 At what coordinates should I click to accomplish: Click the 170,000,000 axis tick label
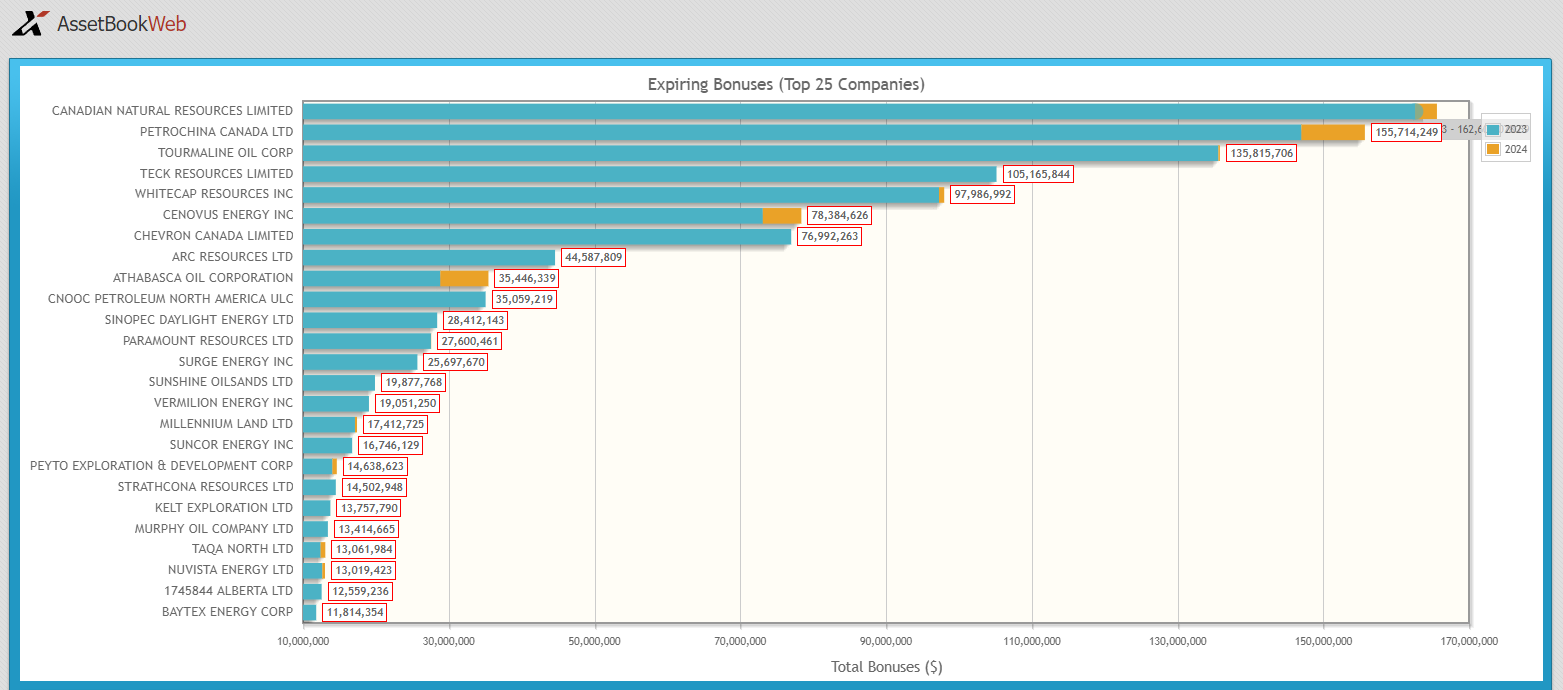1468,641
